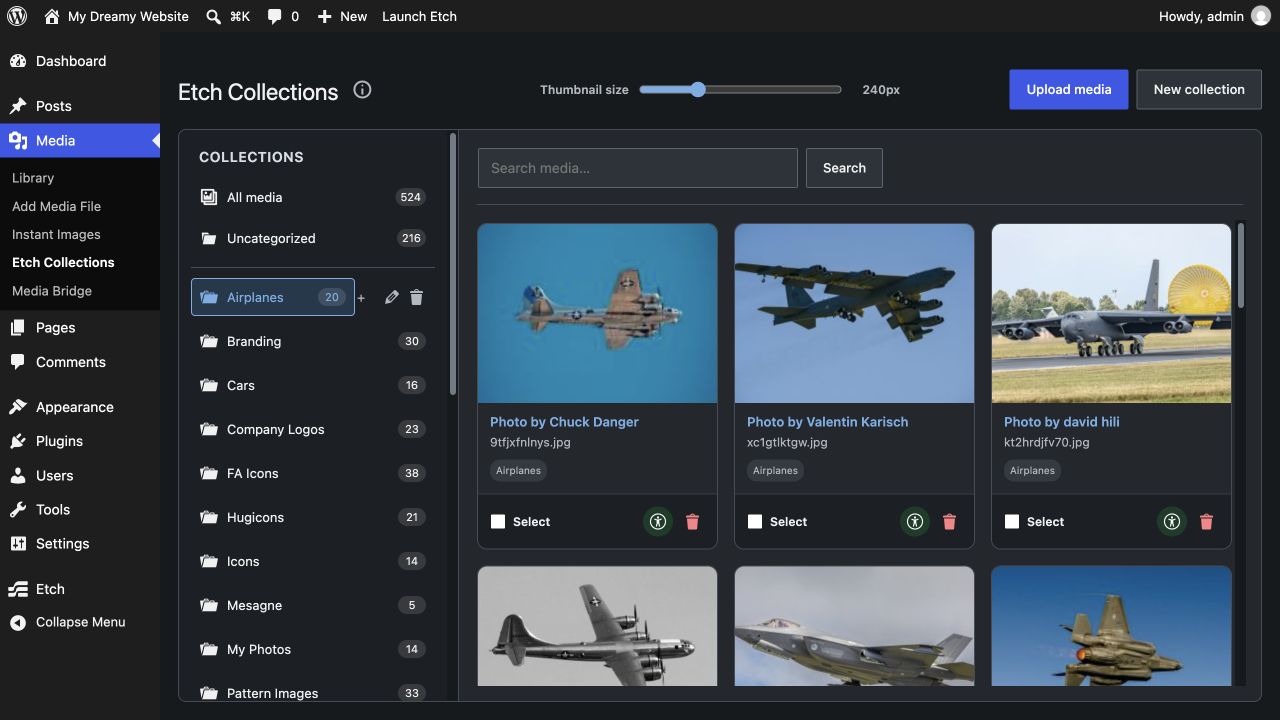Open the search ⌘K command

click(228, 16)
